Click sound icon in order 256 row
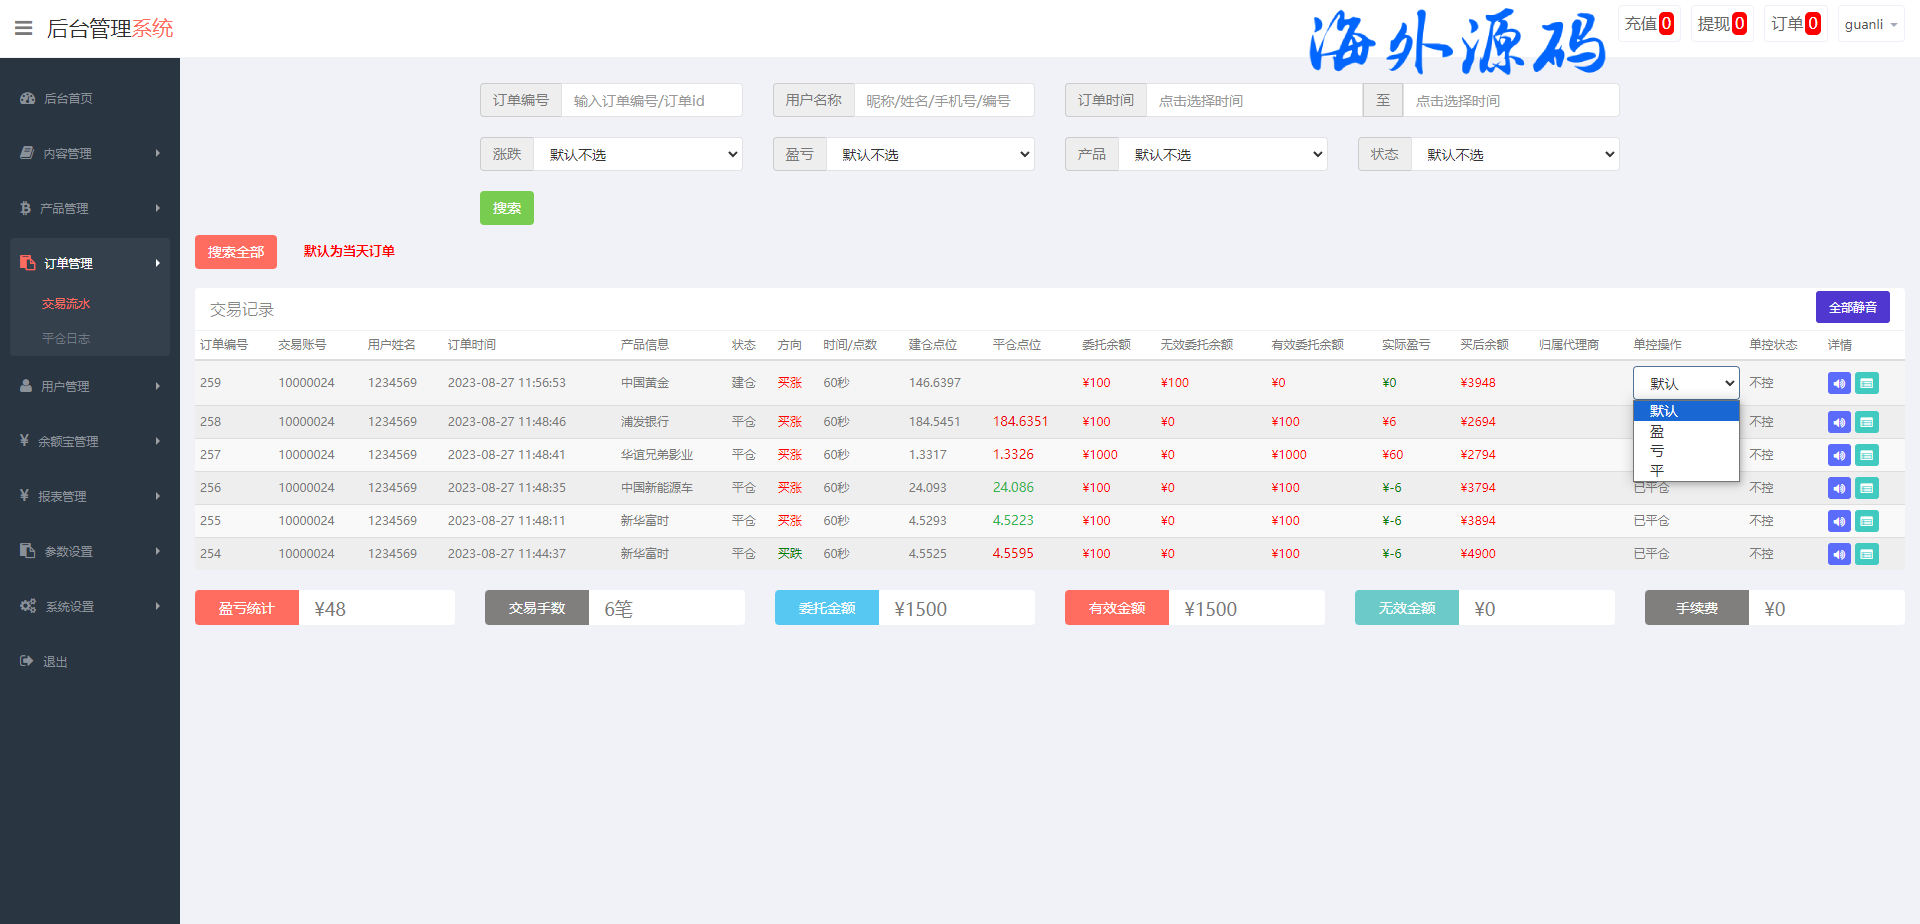The height and width of the screenshot is (924, 1920). 1839,488
